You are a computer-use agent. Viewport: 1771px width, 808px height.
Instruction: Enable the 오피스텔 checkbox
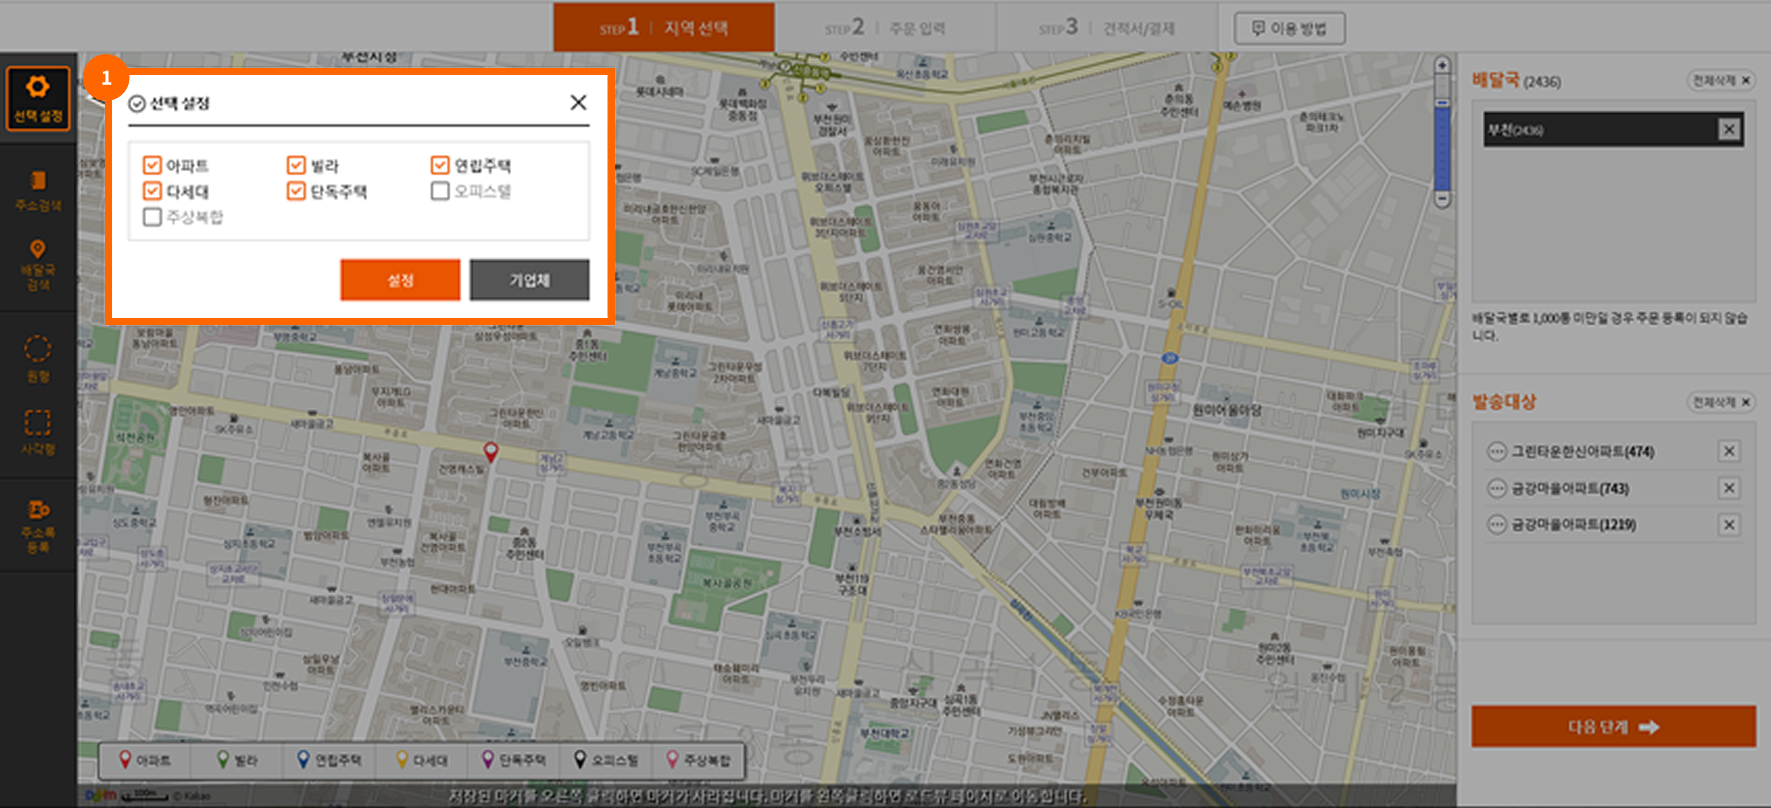(440, 191)
